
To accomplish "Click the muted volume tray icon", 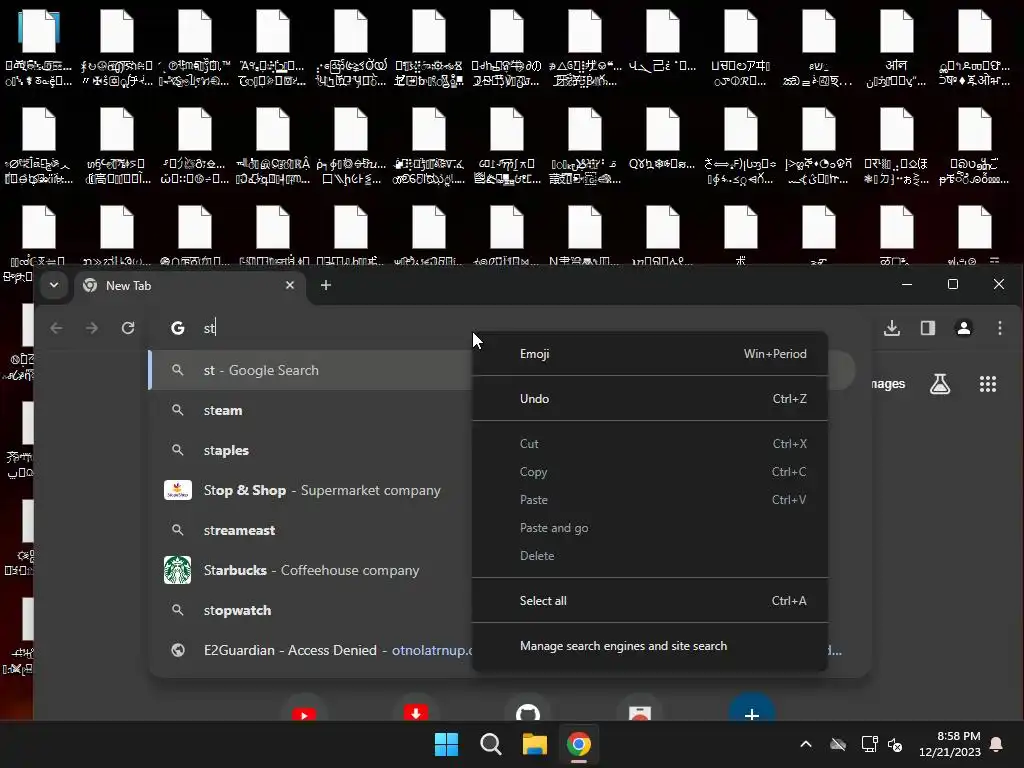I will point(895,744).
